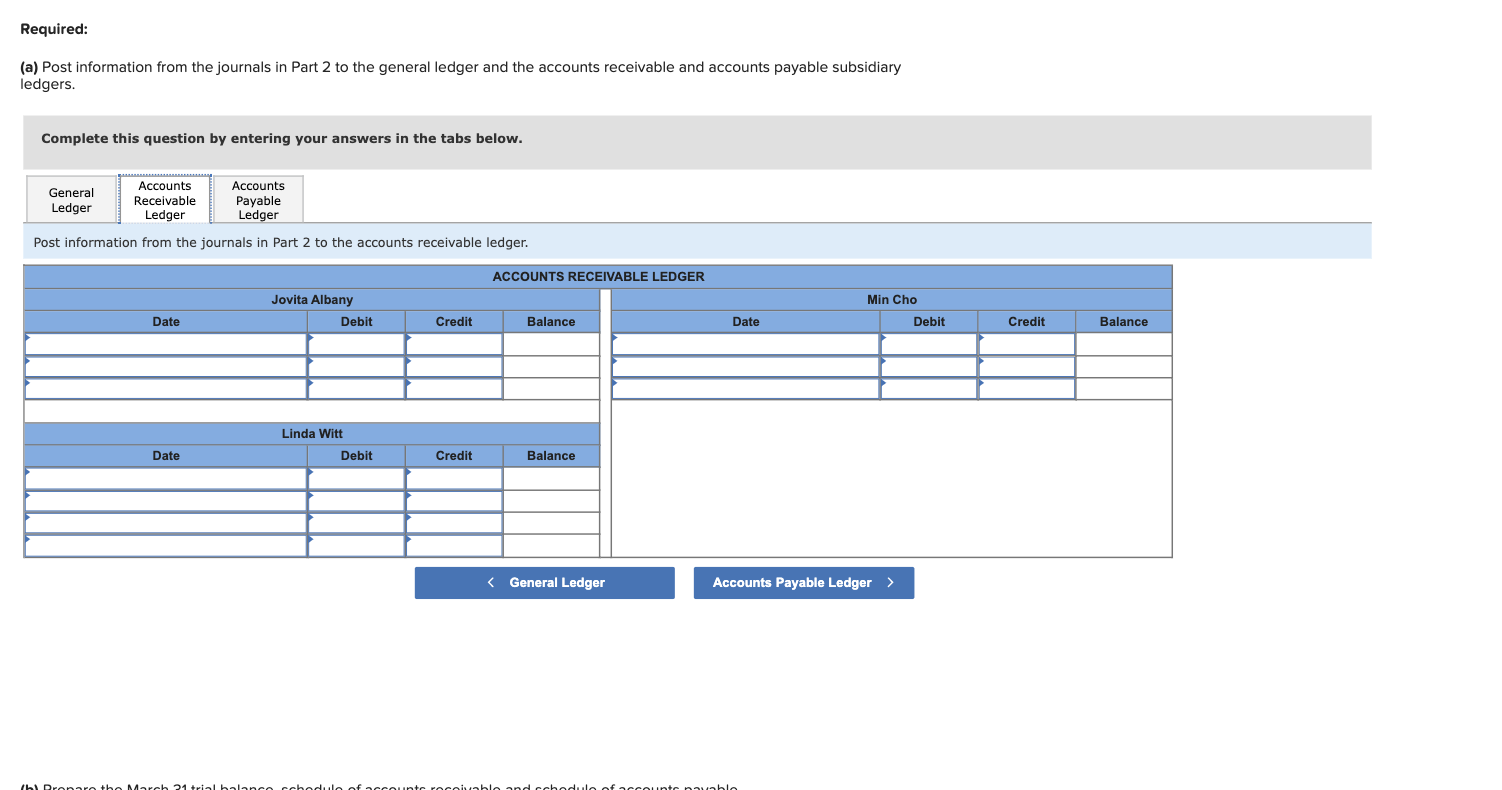Screen dimensions: 1502x790
Task: Click the Linda Witt account header
Action: (x=312, y=434)
